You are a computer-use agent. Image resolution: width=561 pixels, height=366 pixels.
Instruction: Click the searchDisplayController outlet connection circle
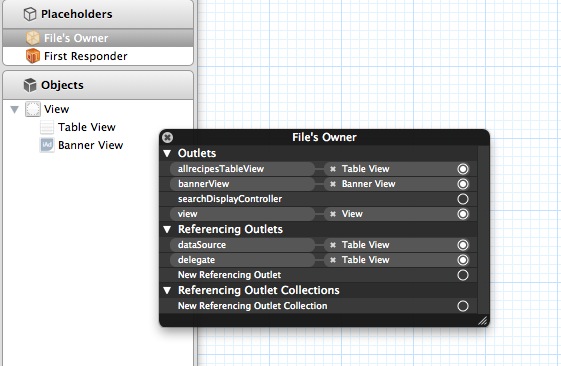(463, 199)
